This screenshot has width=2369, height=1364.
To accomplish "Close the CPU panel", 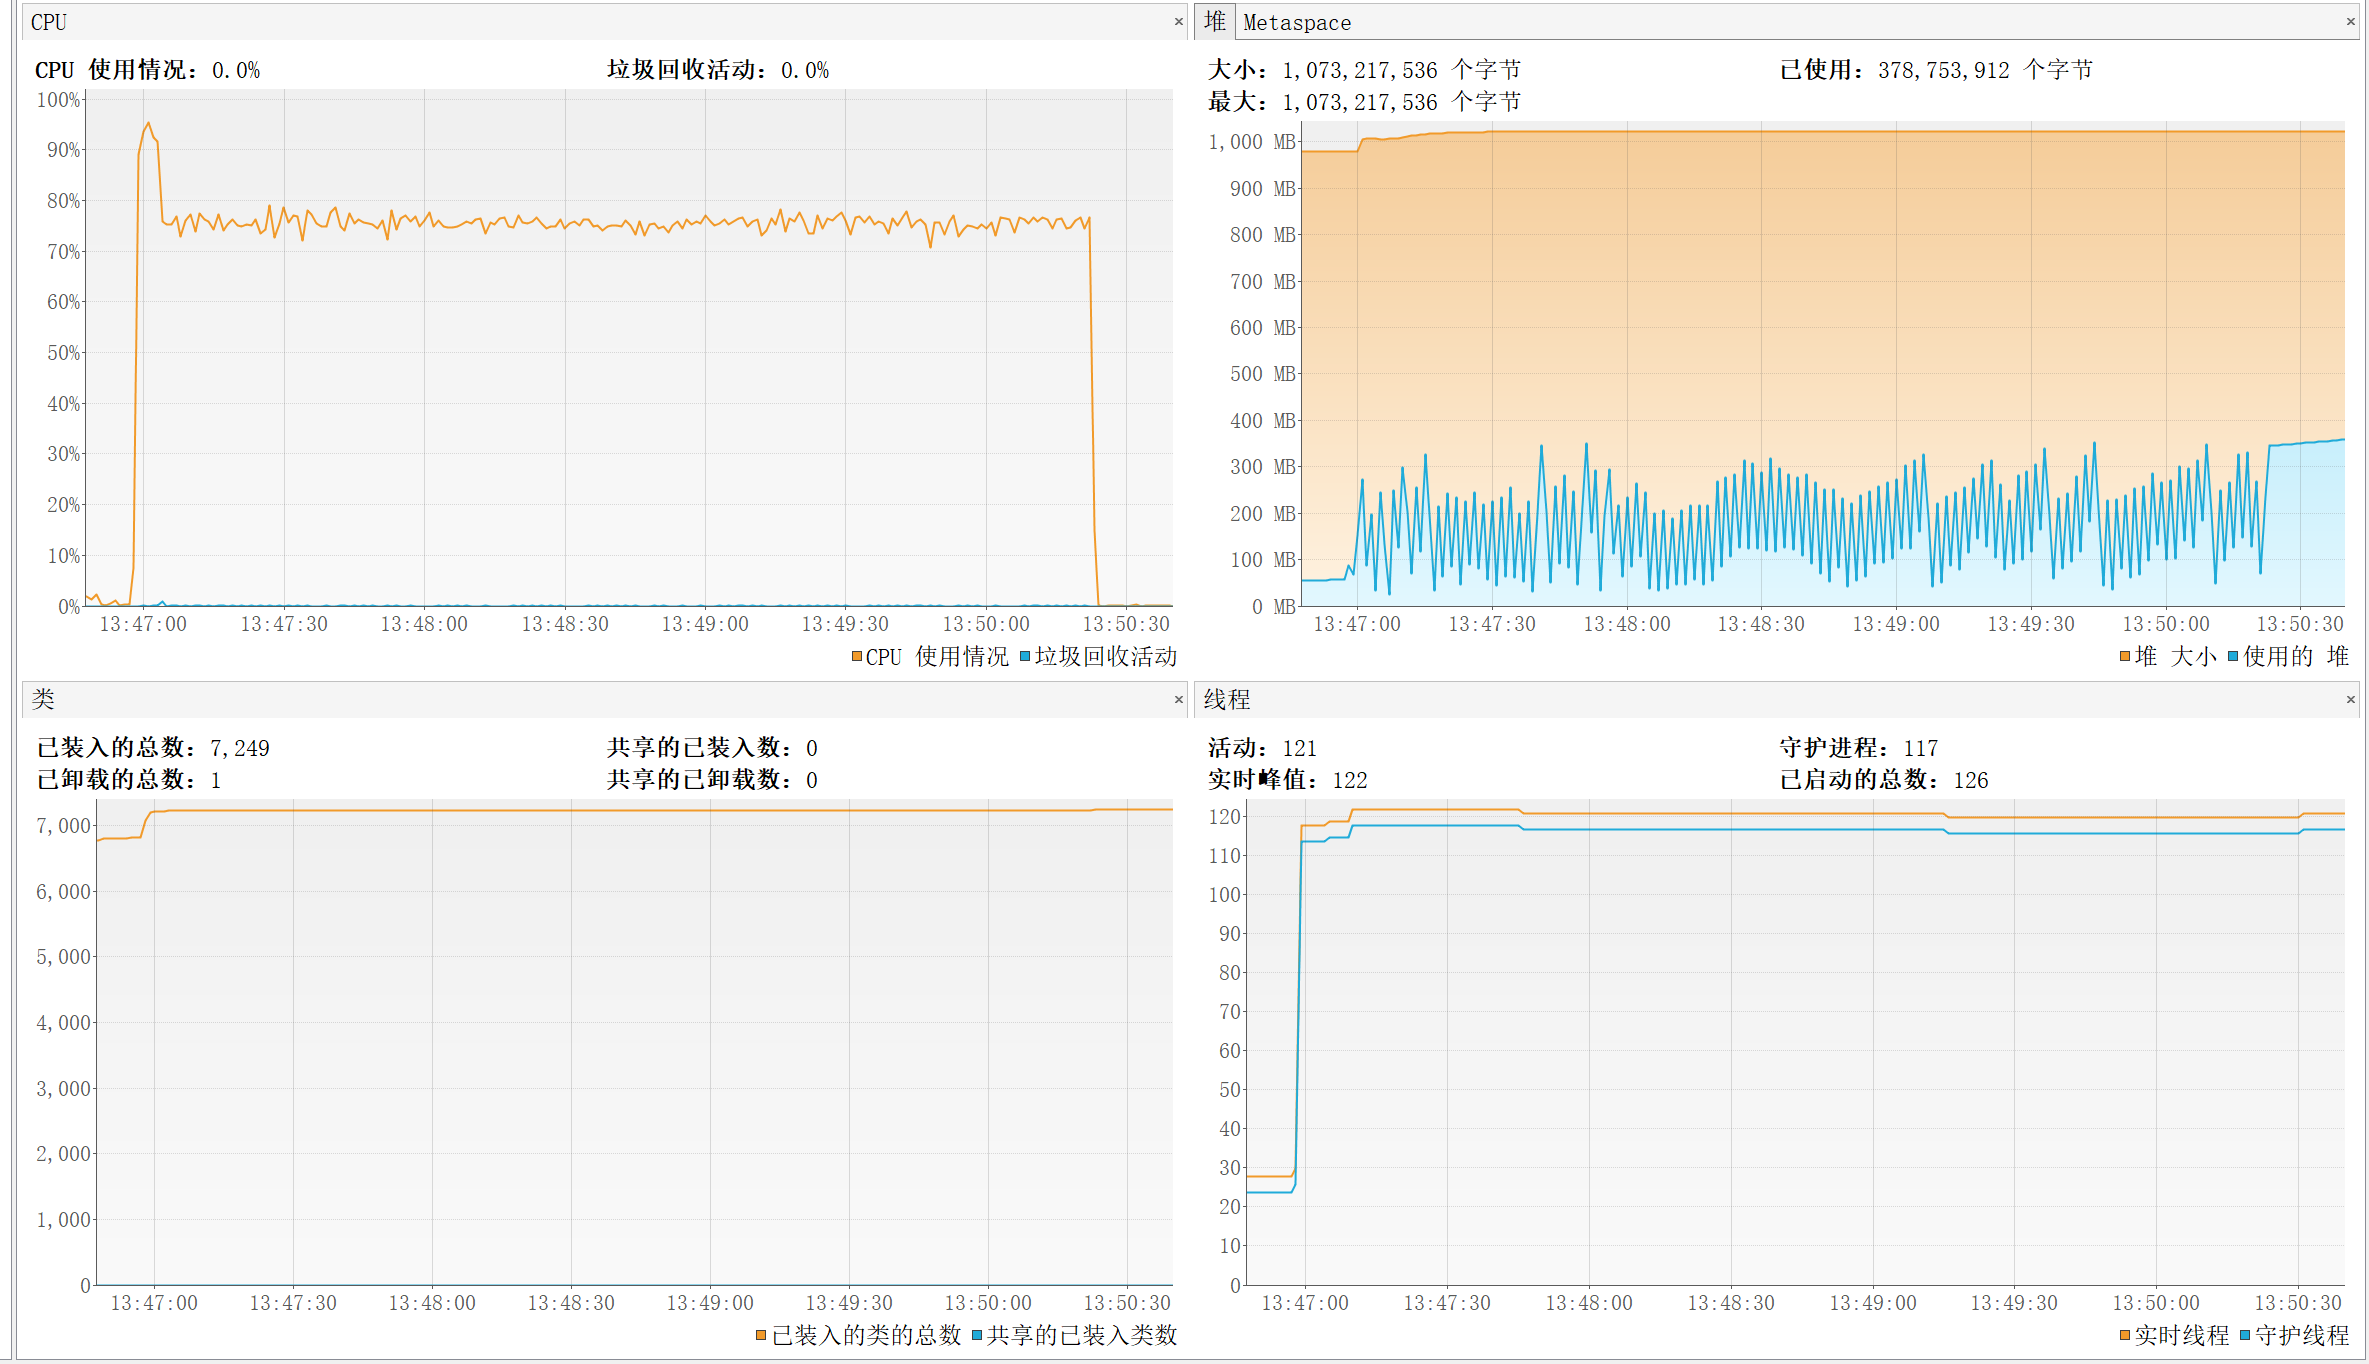I will pos(1178,21).
